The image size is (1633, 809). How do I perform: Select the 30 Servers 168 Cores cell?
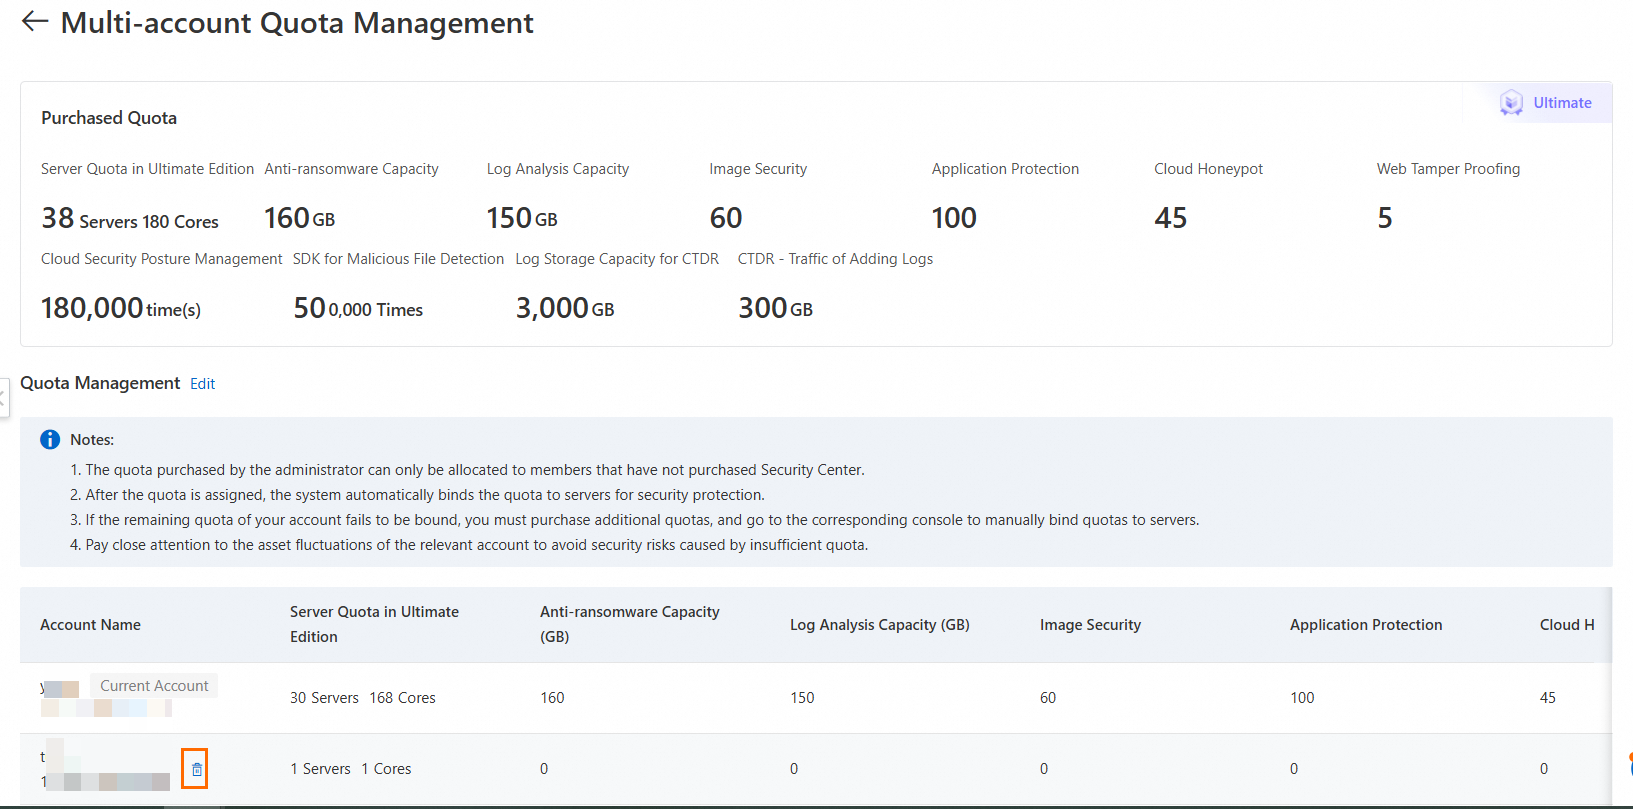tap(362, 698)
